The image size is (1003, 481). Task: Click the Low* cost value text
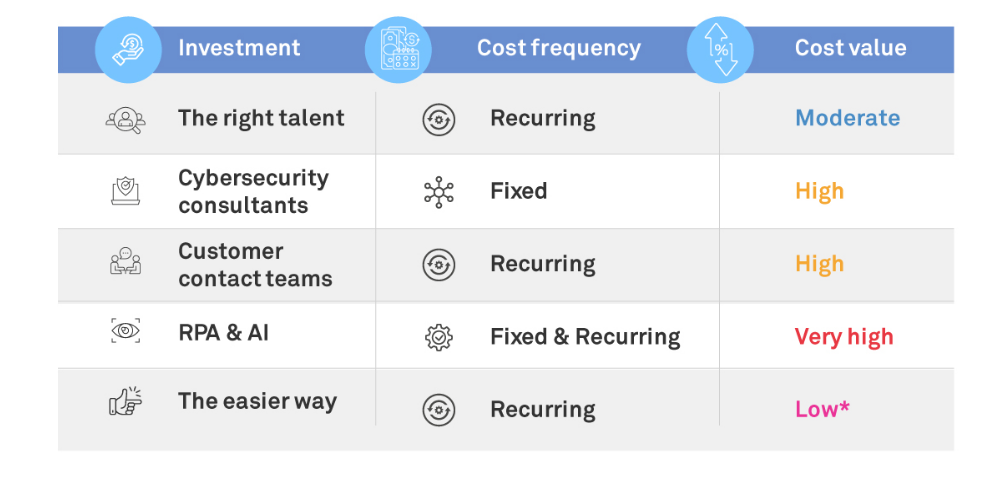pos(822,409)
